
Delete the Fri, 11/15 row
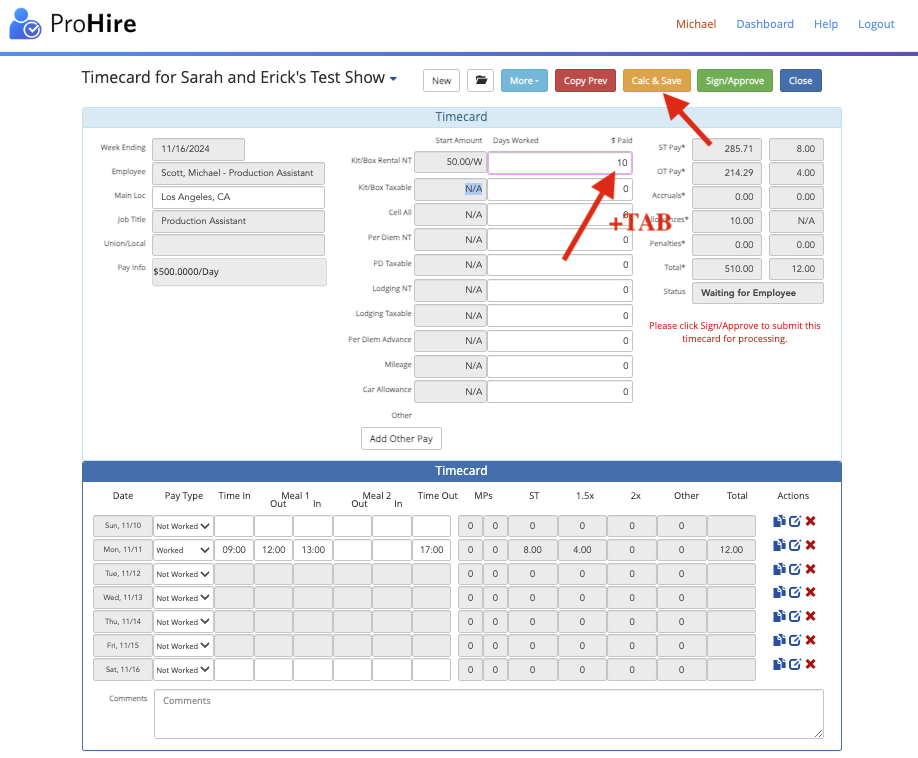pos(810,640)
